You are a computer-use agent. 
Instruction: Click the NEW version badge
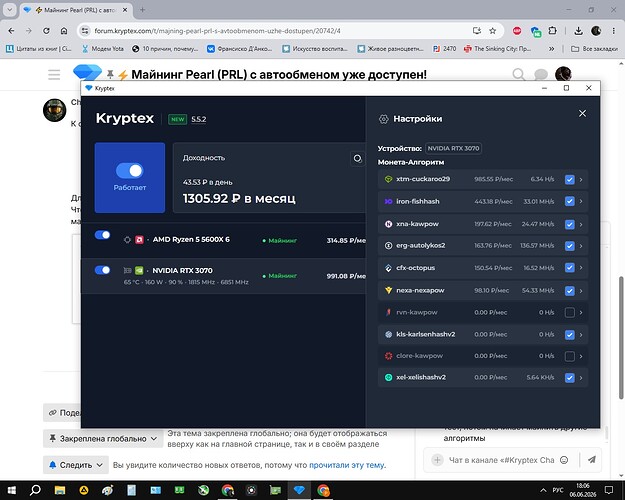click(x=177, y=119)
